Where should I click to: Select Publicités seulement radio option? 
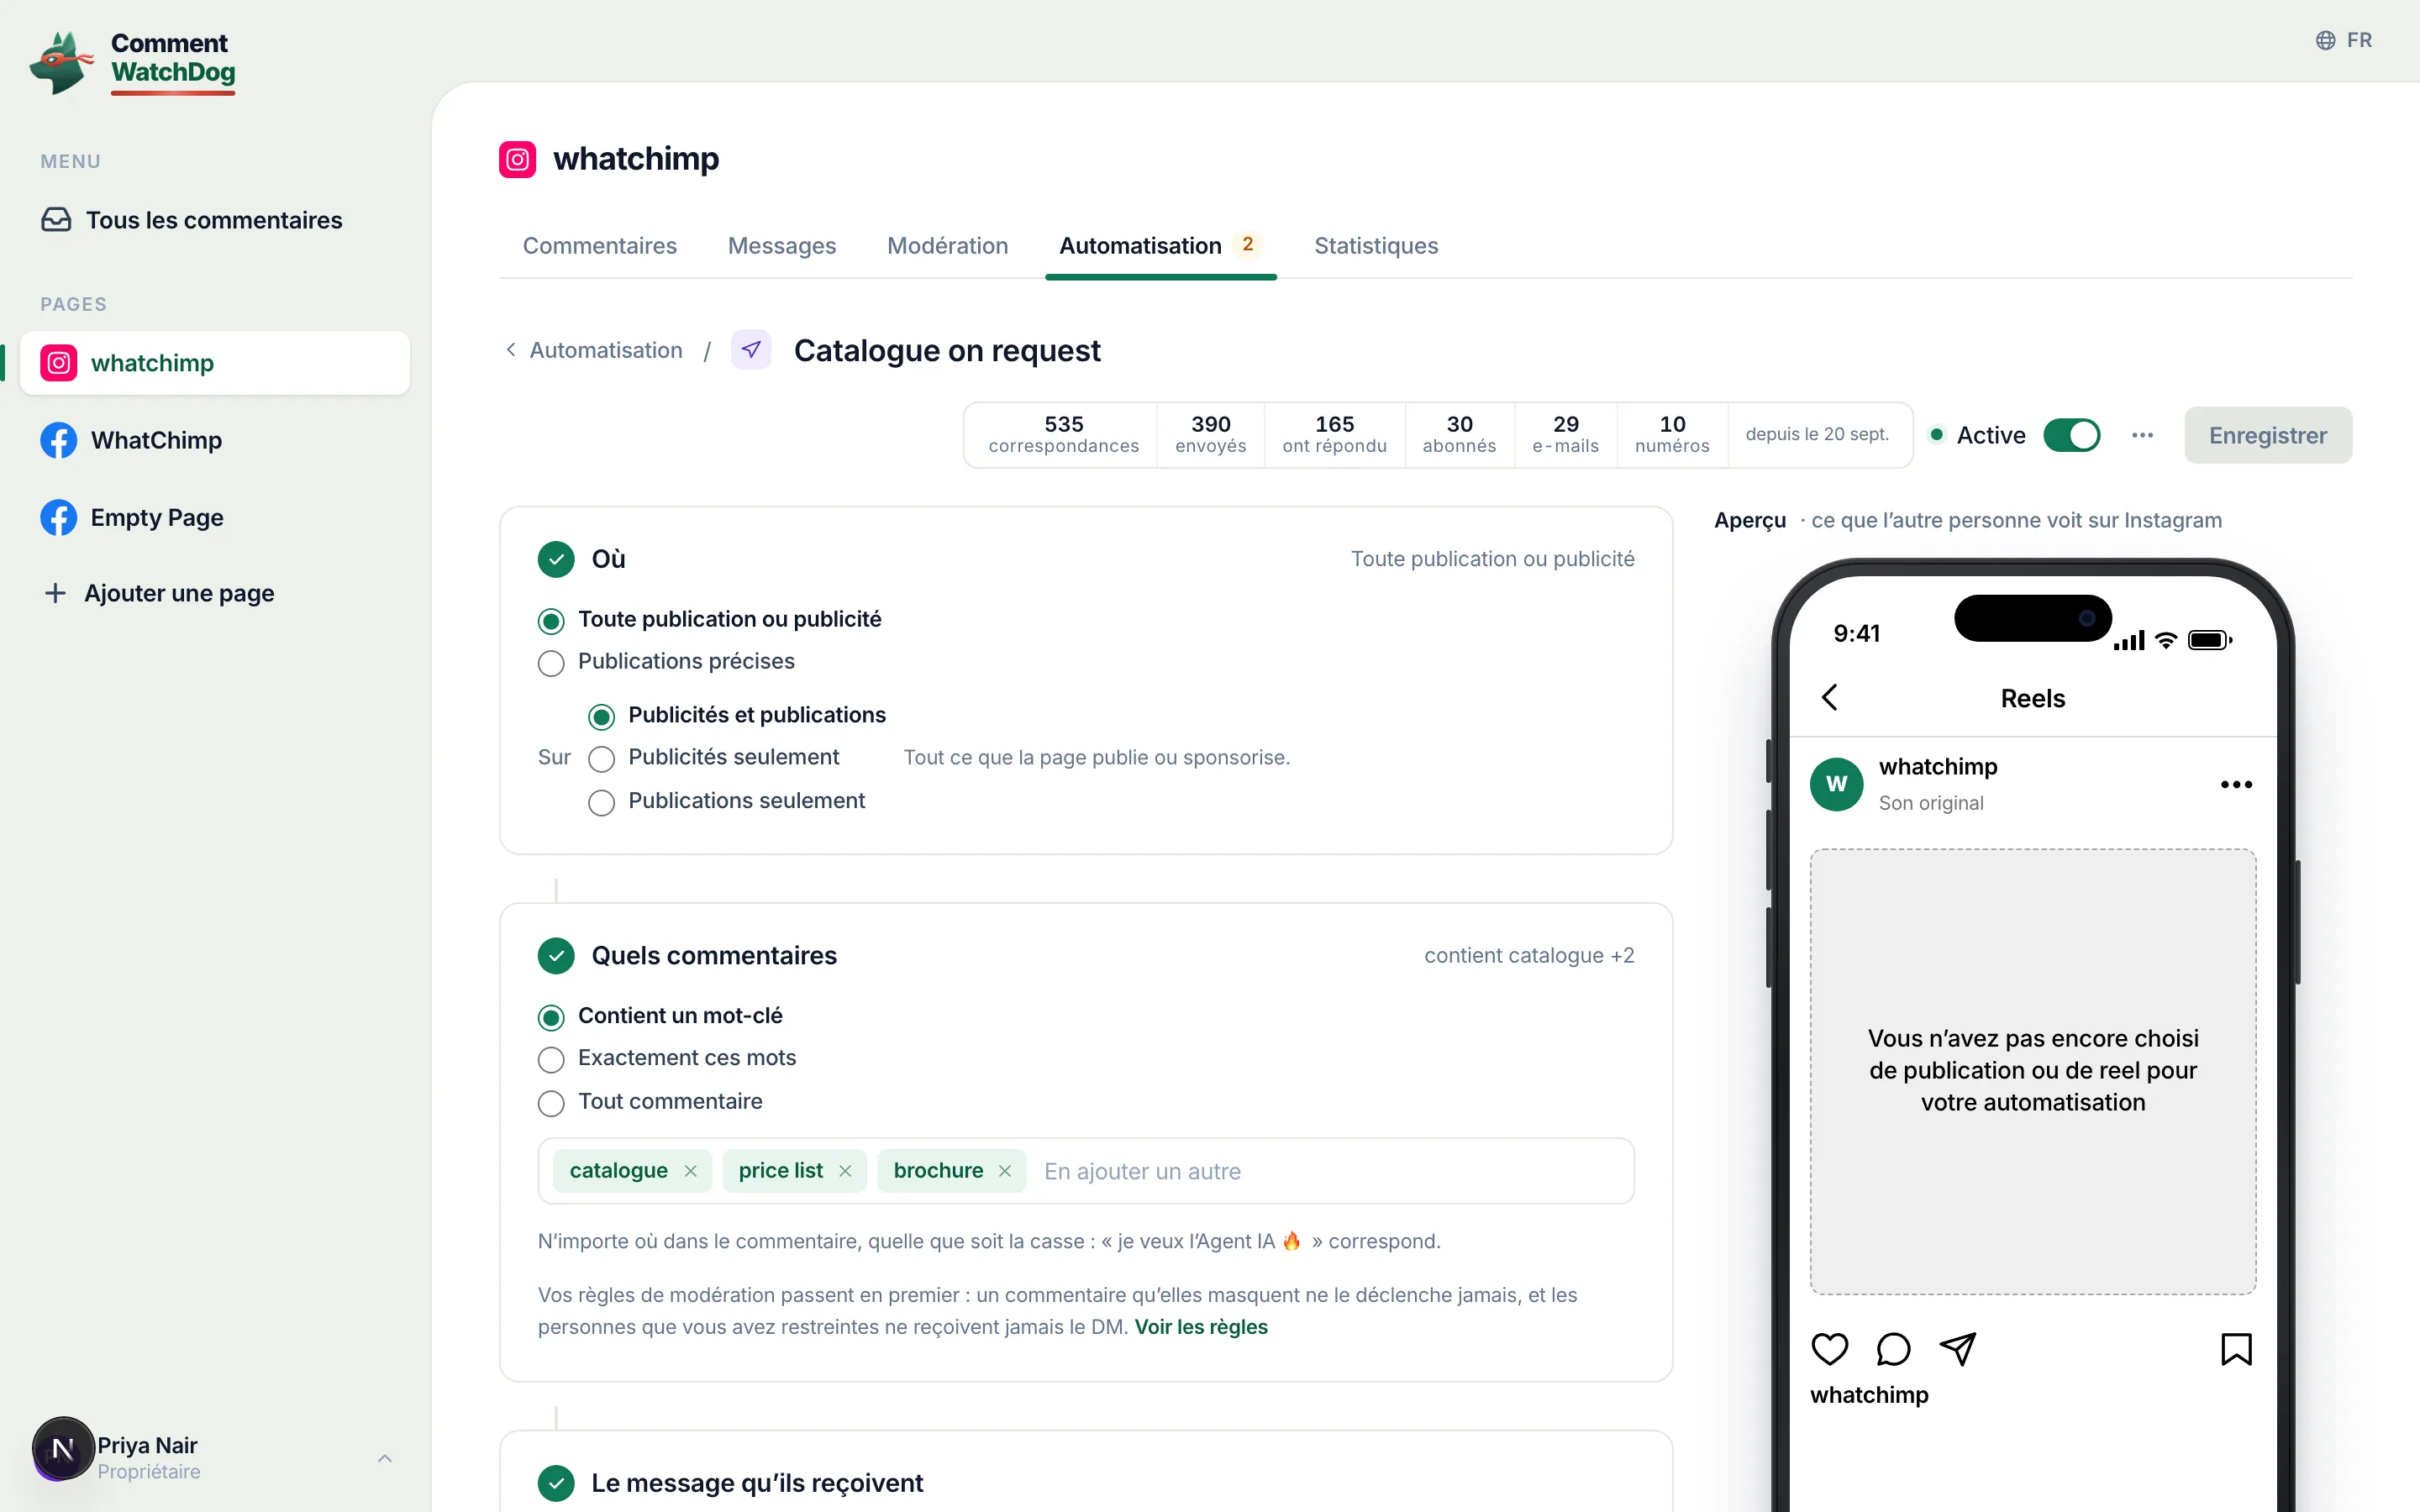coord(601,759)
